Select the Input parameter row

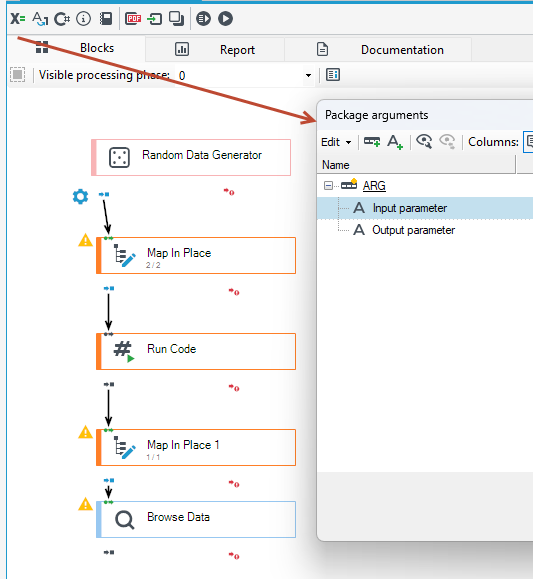(x=425, y=208)
